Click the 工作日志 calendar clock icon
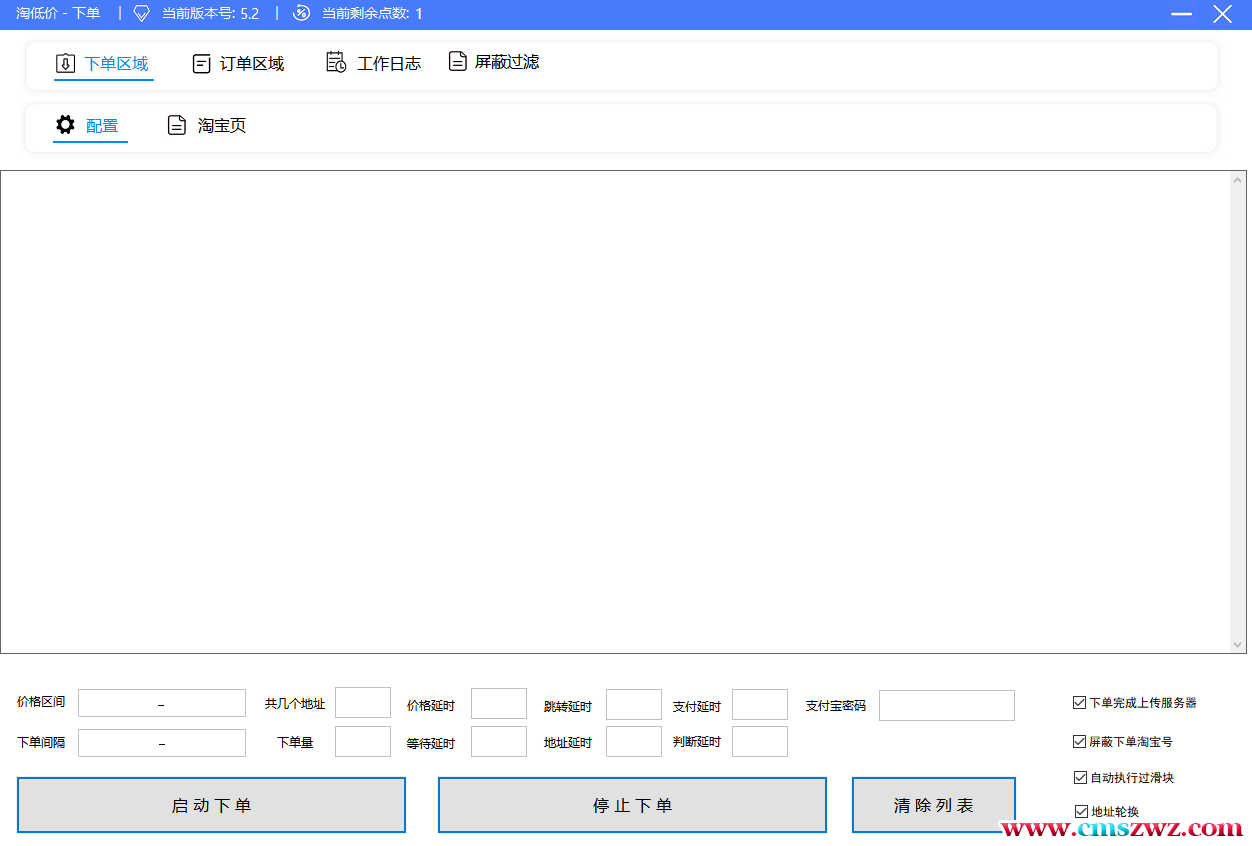This screenshot has width=1252, height=846. point(336,63)
